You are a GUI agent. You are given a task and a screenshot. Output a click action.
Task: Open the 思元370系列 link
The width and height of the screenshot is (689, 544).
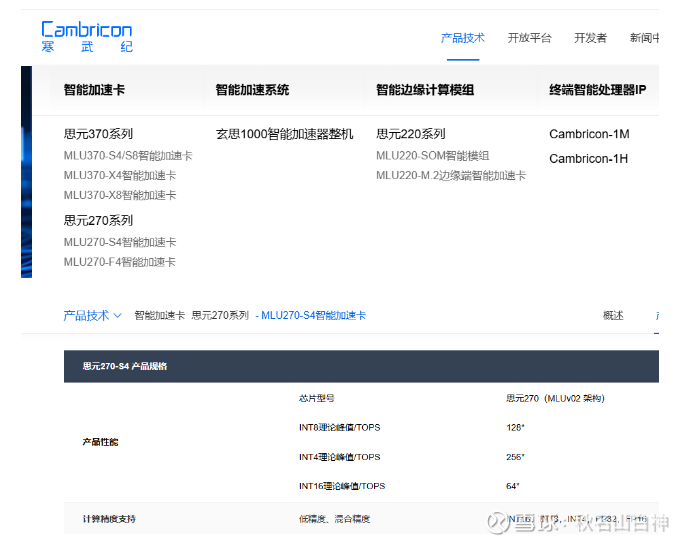tap(98, 134)
